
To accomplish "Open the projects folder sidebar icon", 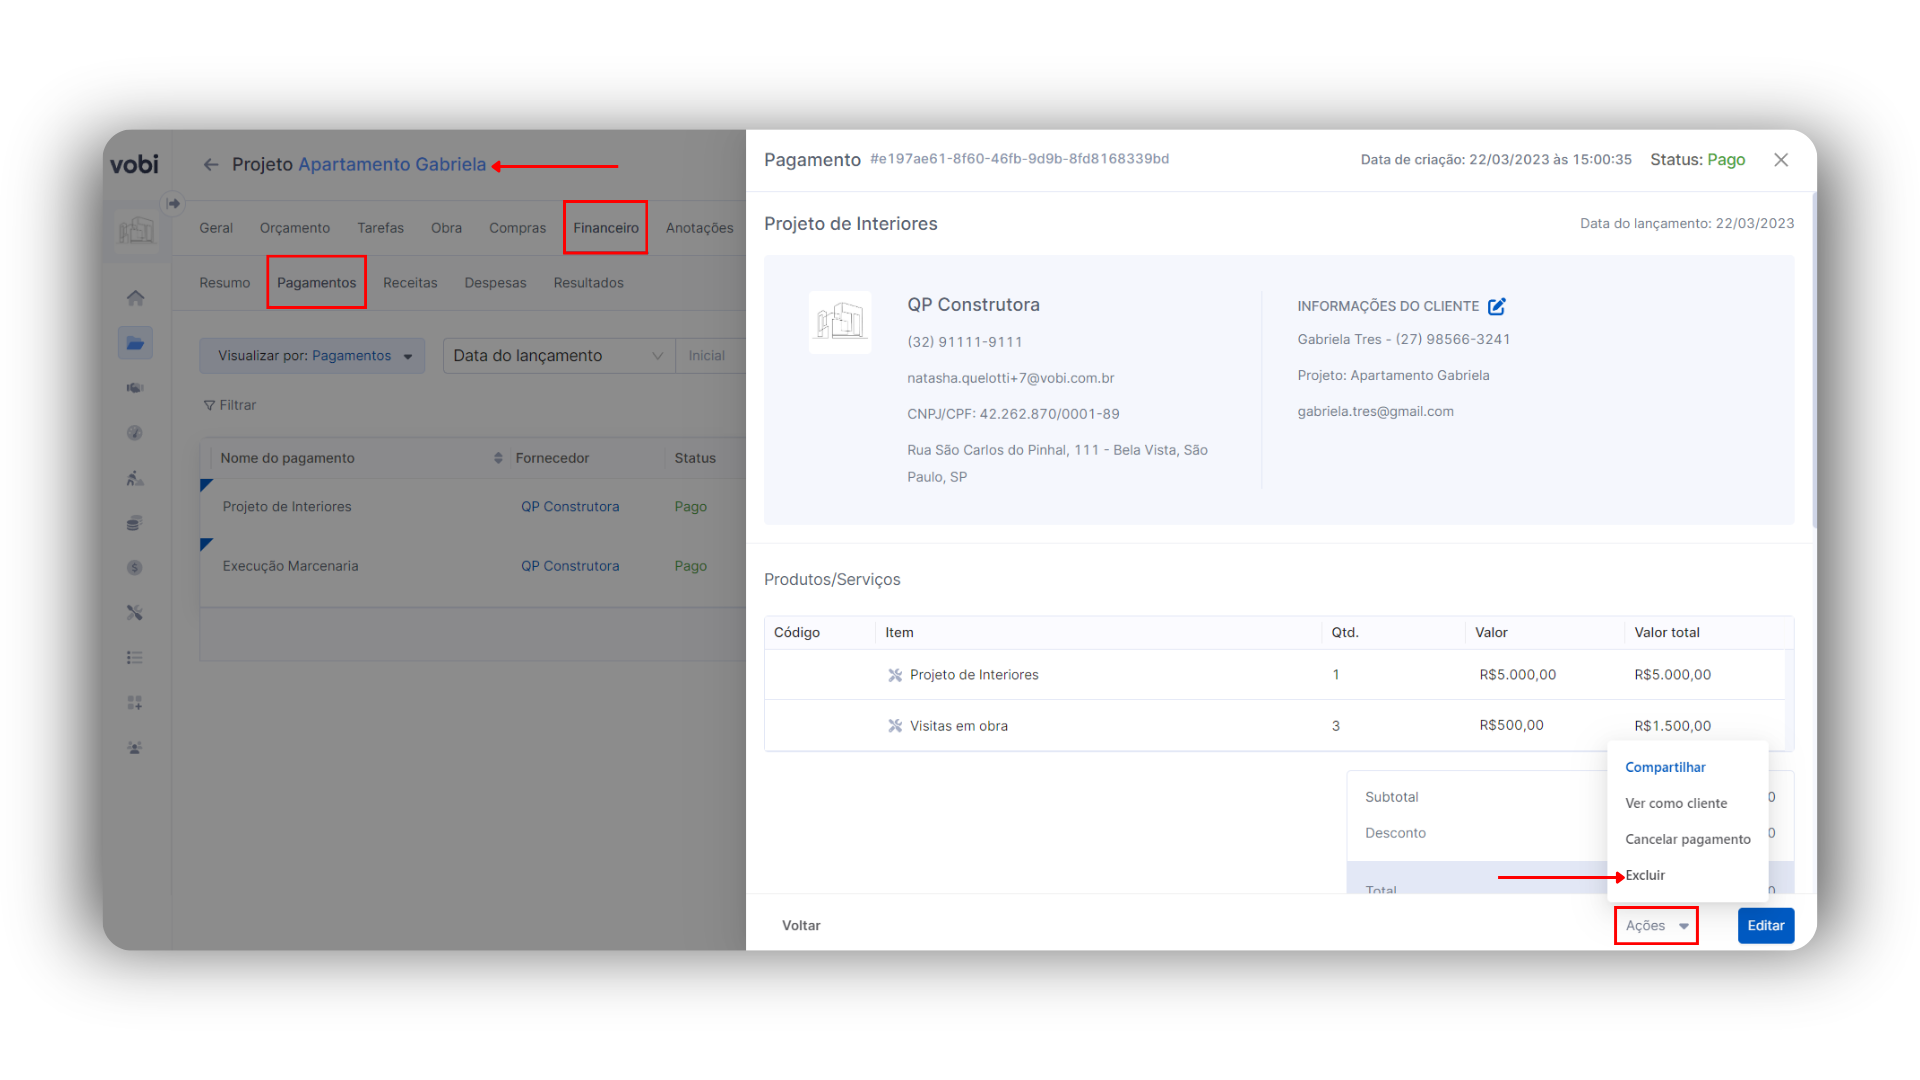I will (x=135, y=343).
